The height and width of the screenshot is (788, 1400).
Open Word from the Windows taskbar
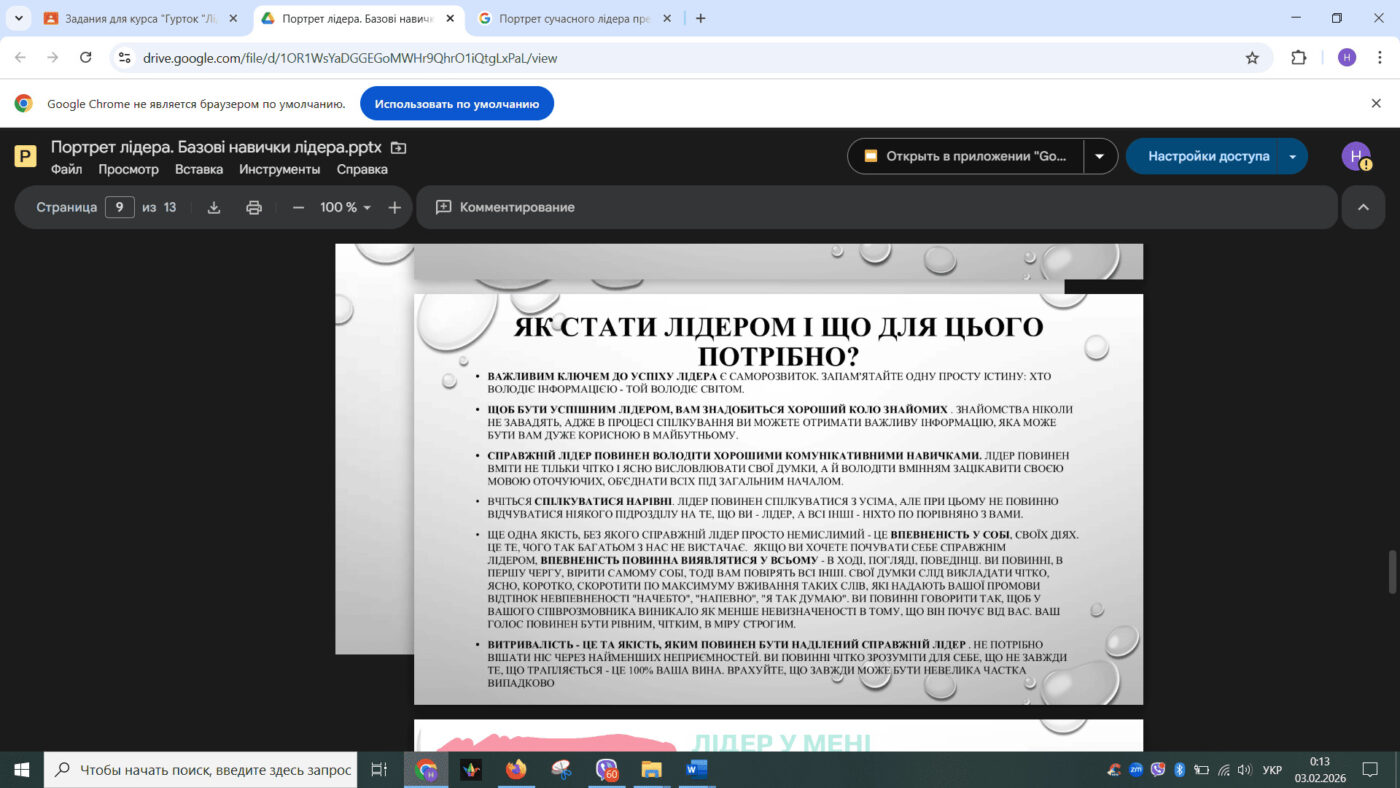(696, 769)
